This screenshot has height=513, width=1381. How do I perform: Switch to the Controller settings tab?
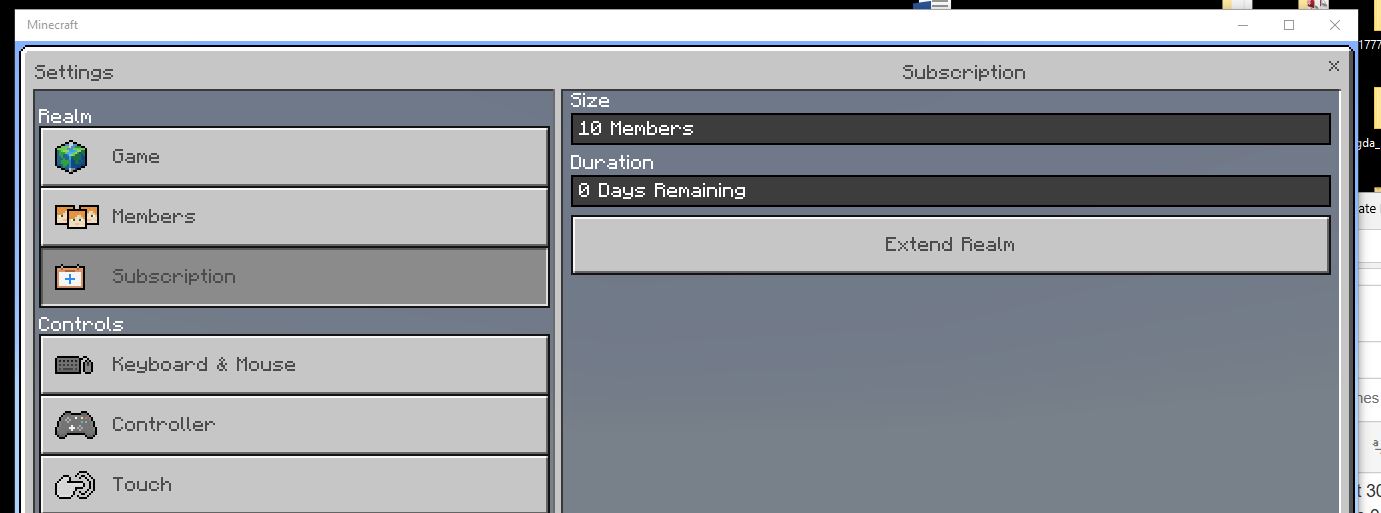coord(295,425)
